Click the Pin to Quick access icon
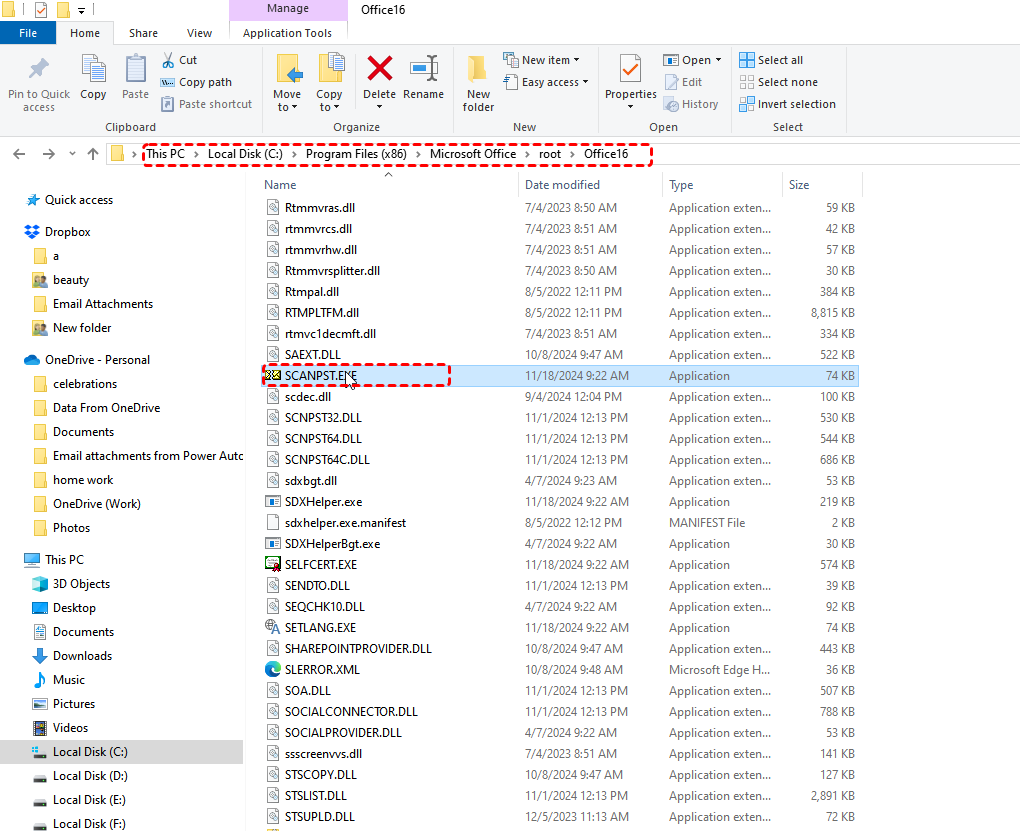This screenshot has width=1020, height=831. tap(38, 69)
